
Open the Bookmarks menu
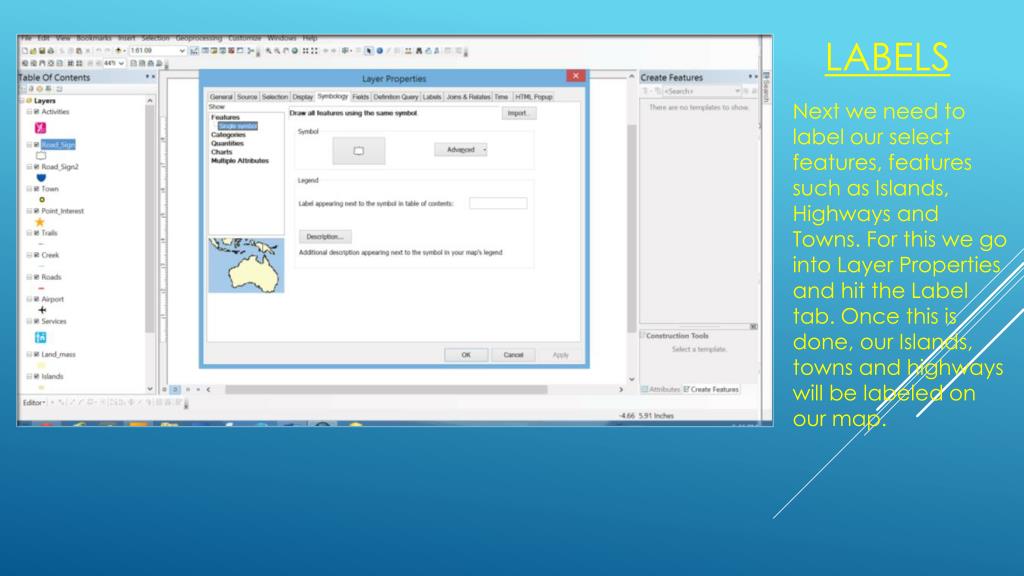(x=94, y=39)
